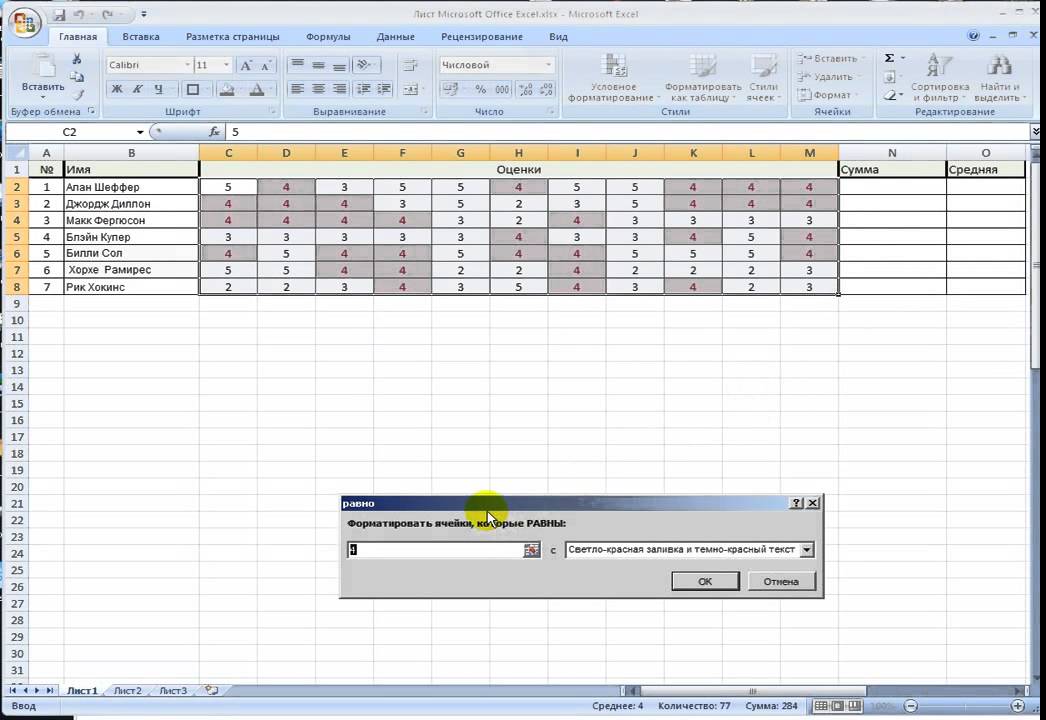The width and height of the screenshot is (1046, 720).
Task: Click the AutoSum sigma icon
Action: 889,58
